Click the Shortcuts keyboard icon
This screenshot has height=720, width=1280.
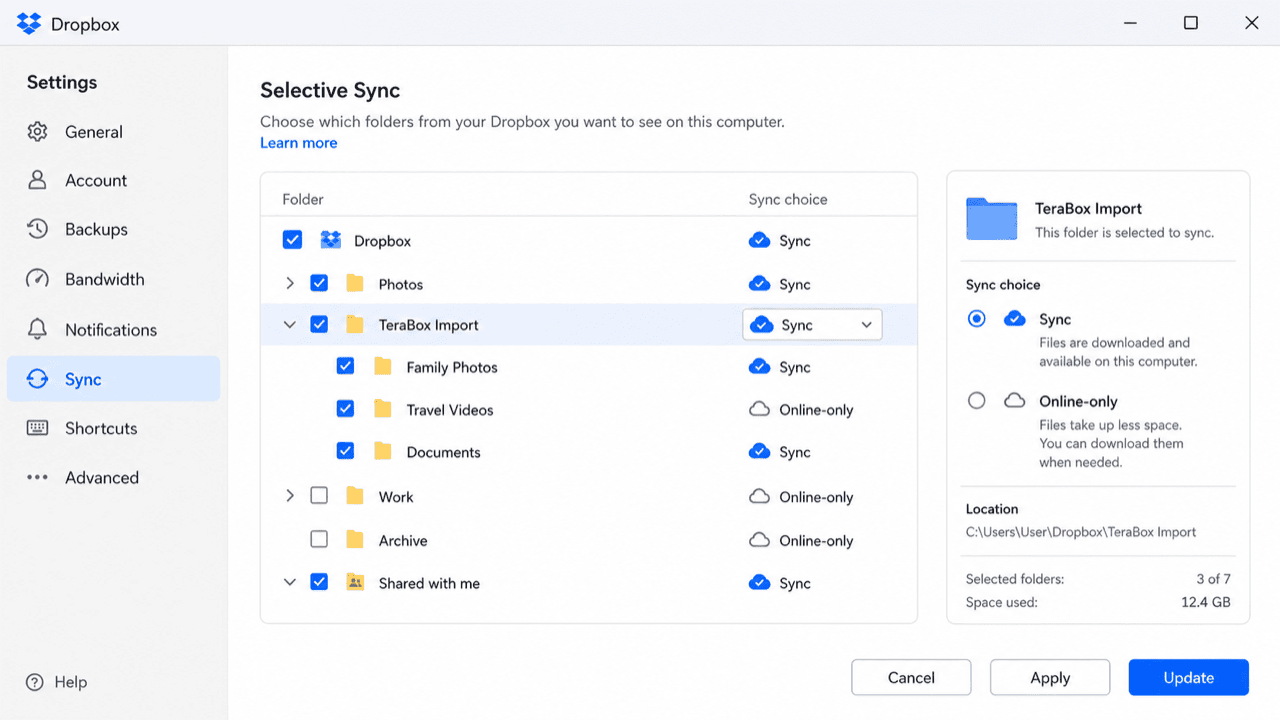point(37,428)
